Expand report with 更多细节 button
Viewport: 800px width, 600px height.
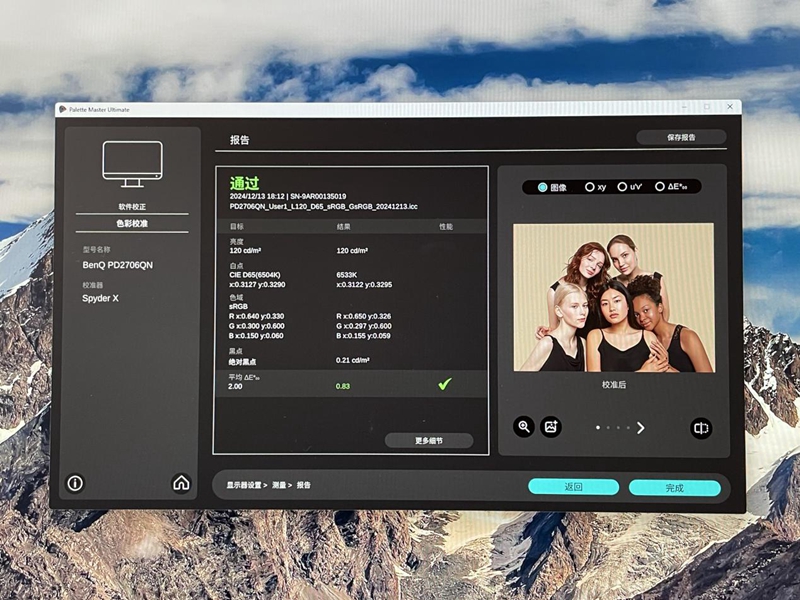coord(429,440)
